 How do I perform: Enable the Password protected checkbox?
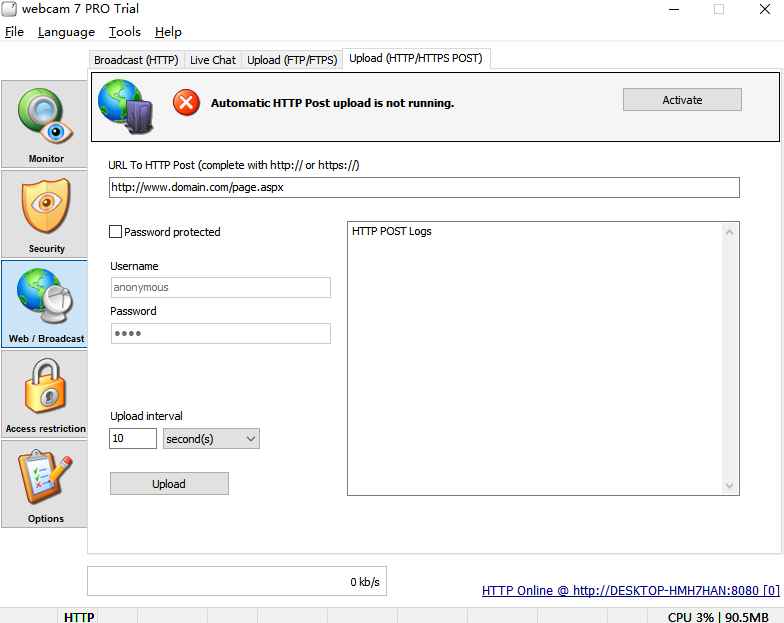click(116, 232)
